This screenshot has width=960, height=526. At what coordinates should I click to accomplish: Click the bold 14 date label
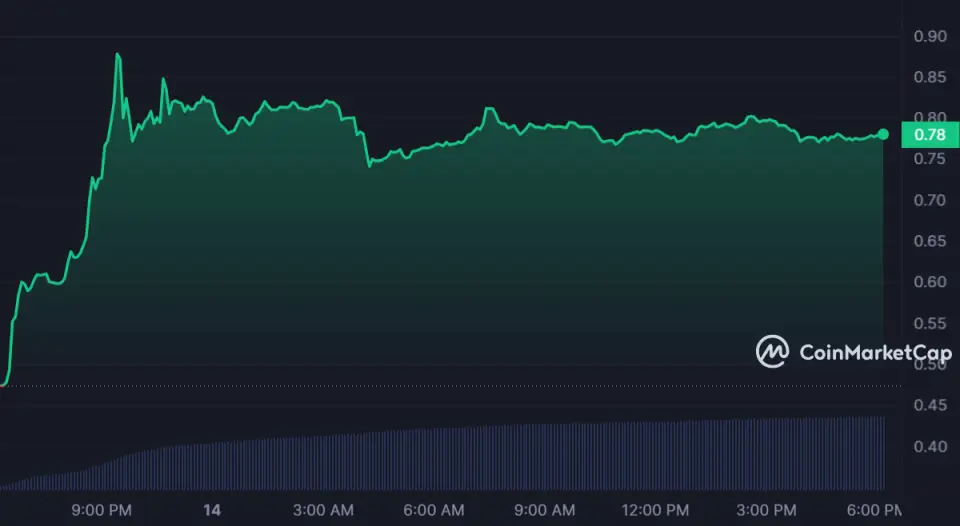pos(212,510)
